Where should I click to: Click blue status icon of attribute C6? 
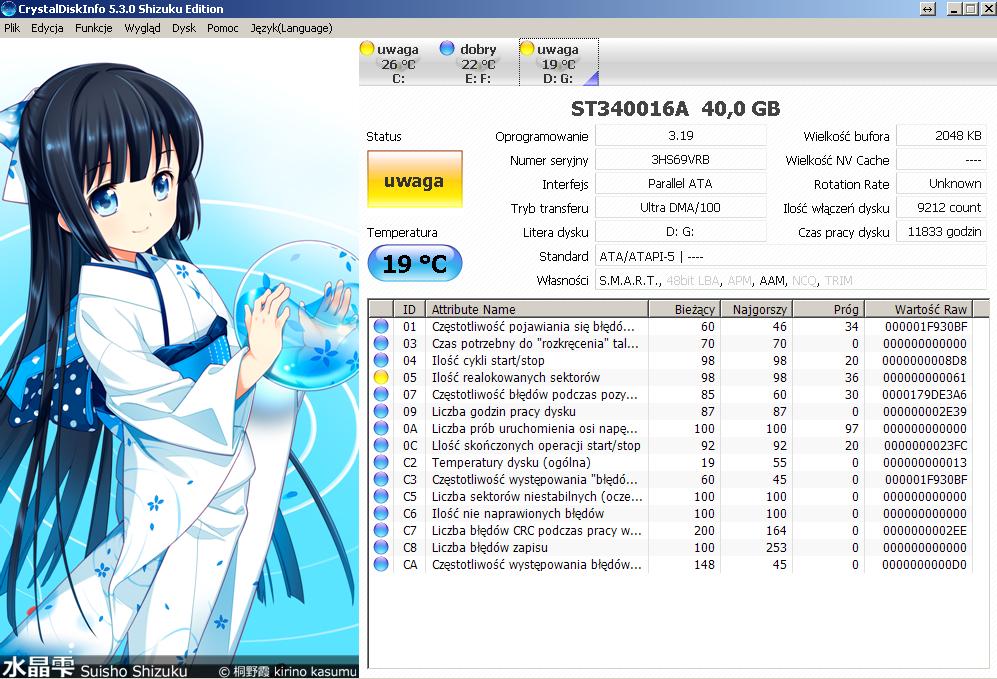(381, 514)
